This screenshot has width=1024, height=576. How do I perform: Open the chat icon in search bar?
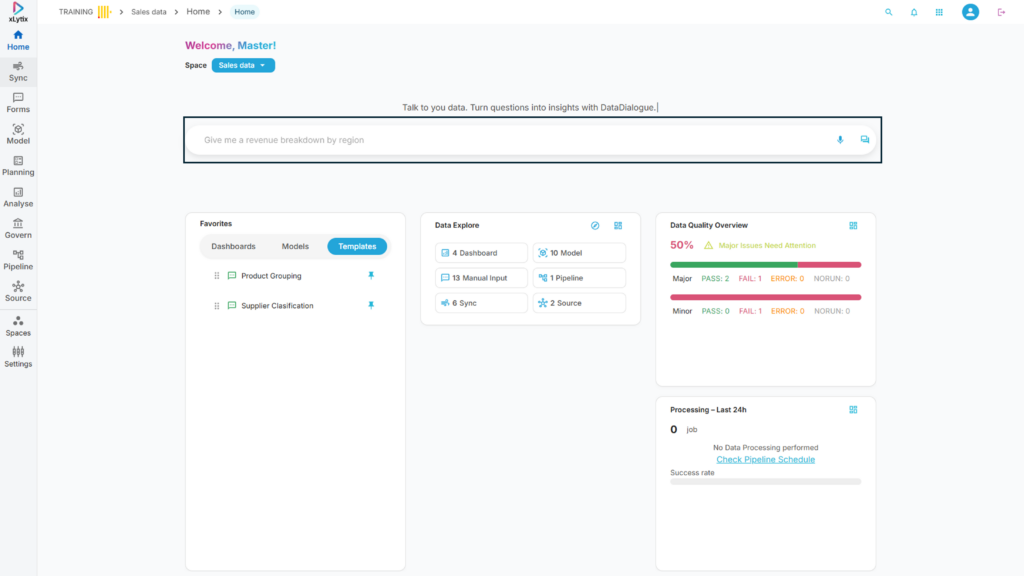(x=865, y=140)
